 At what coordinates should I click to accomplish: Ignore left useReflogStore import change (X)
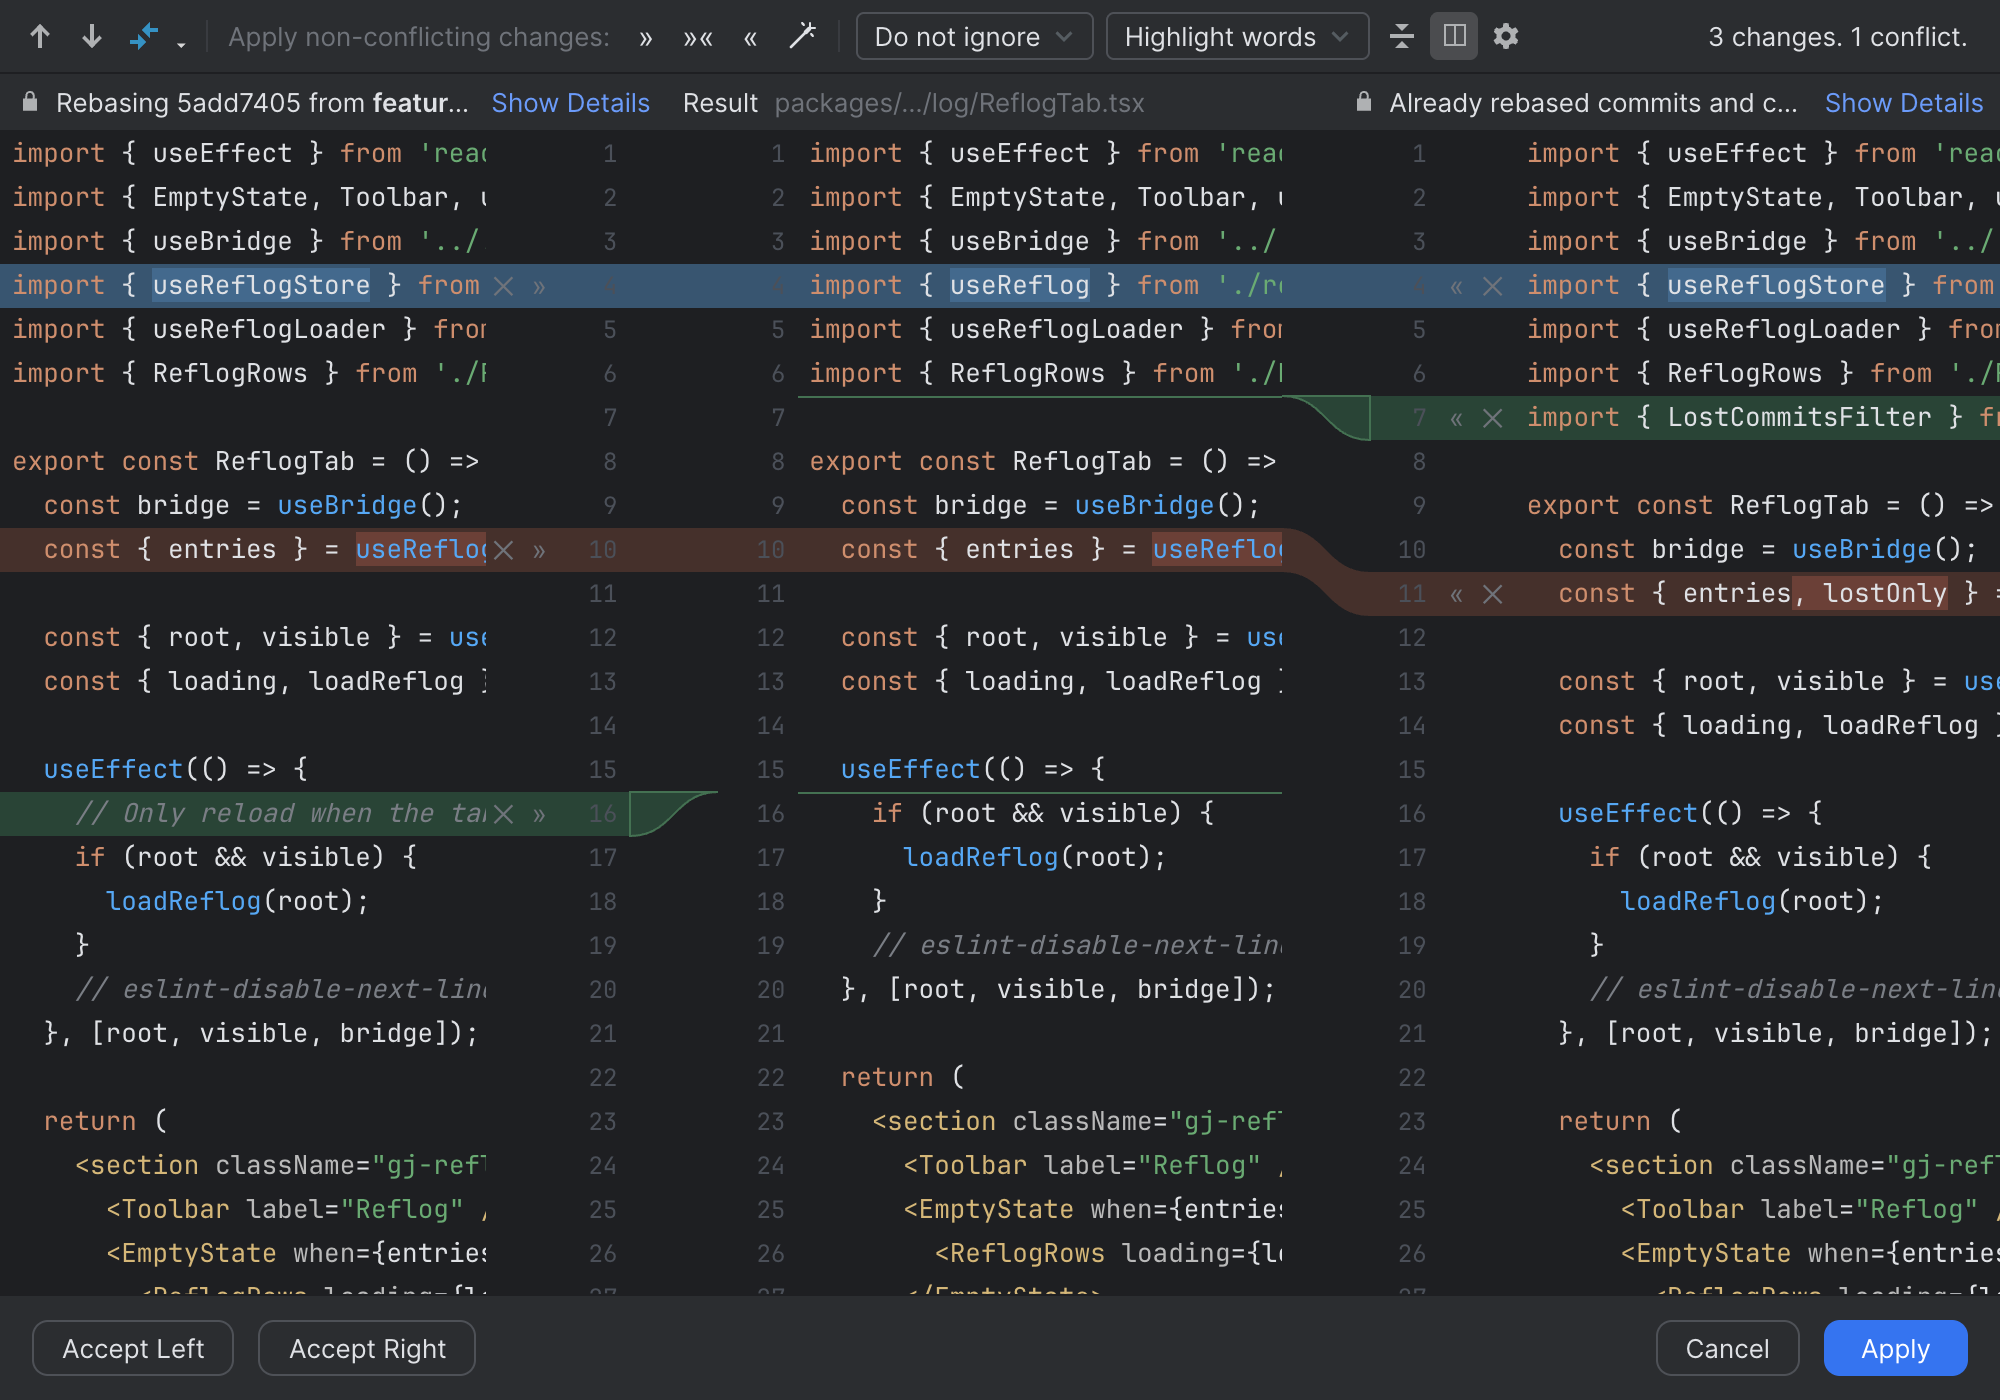[504, 286]
